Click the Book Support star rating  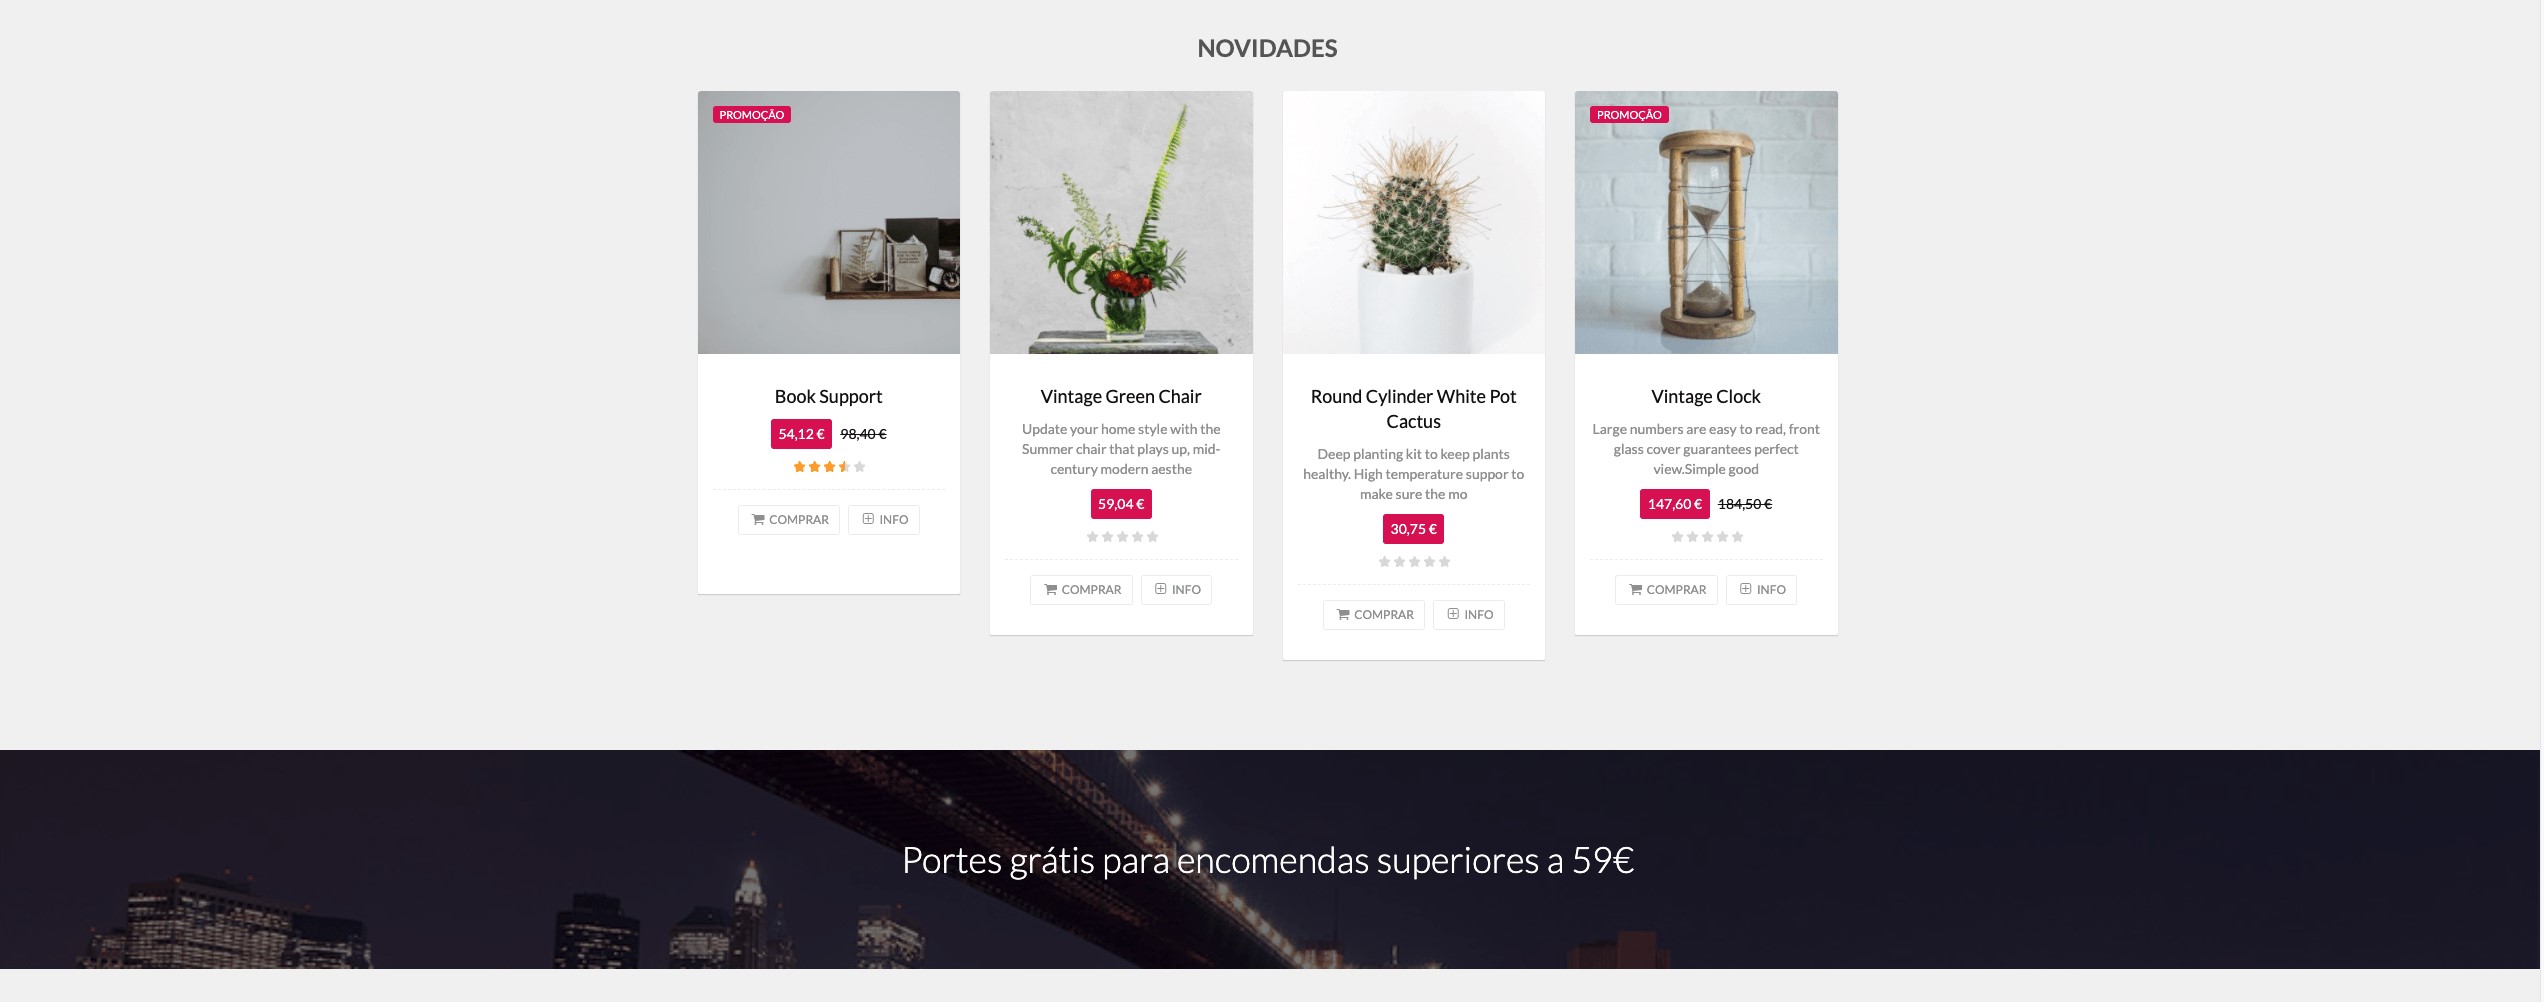click(829, 467)
